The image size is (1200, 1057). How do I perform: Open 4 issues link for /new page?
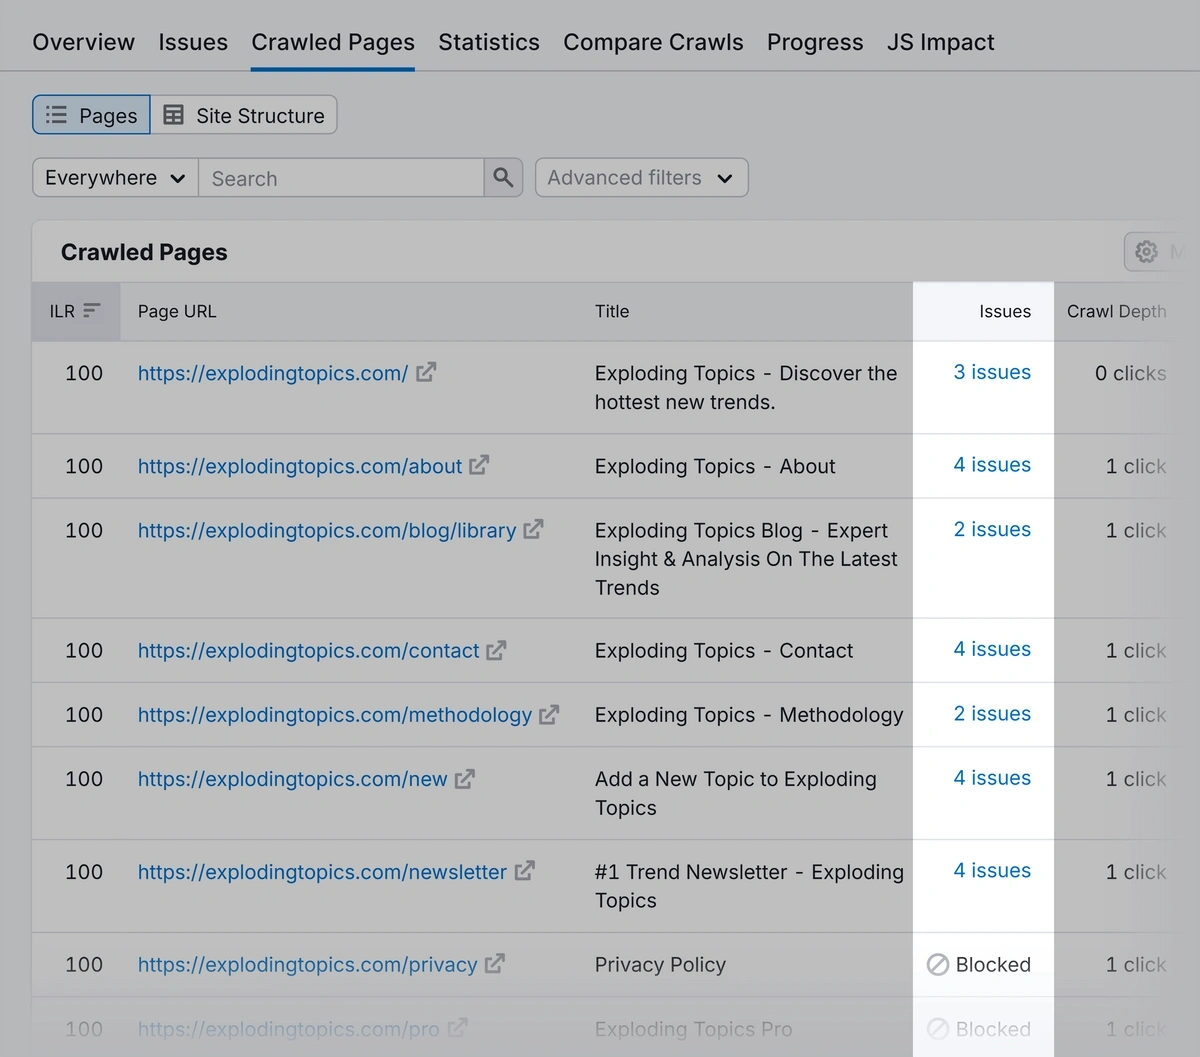[x=992, y=777]
